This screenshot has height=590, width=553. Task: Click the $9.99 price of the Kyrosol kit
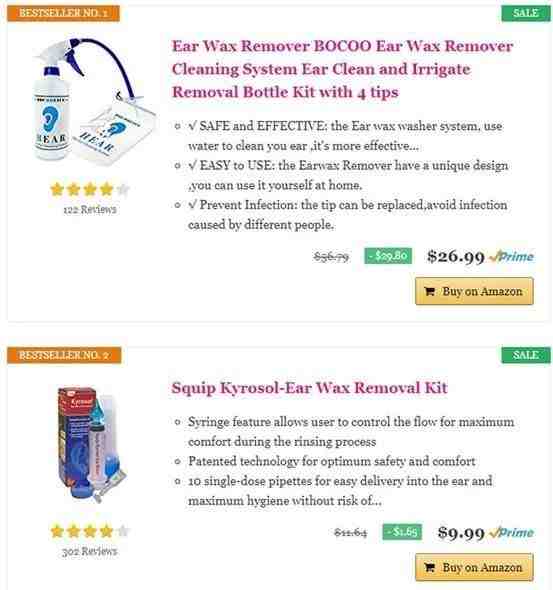[461, 532]
